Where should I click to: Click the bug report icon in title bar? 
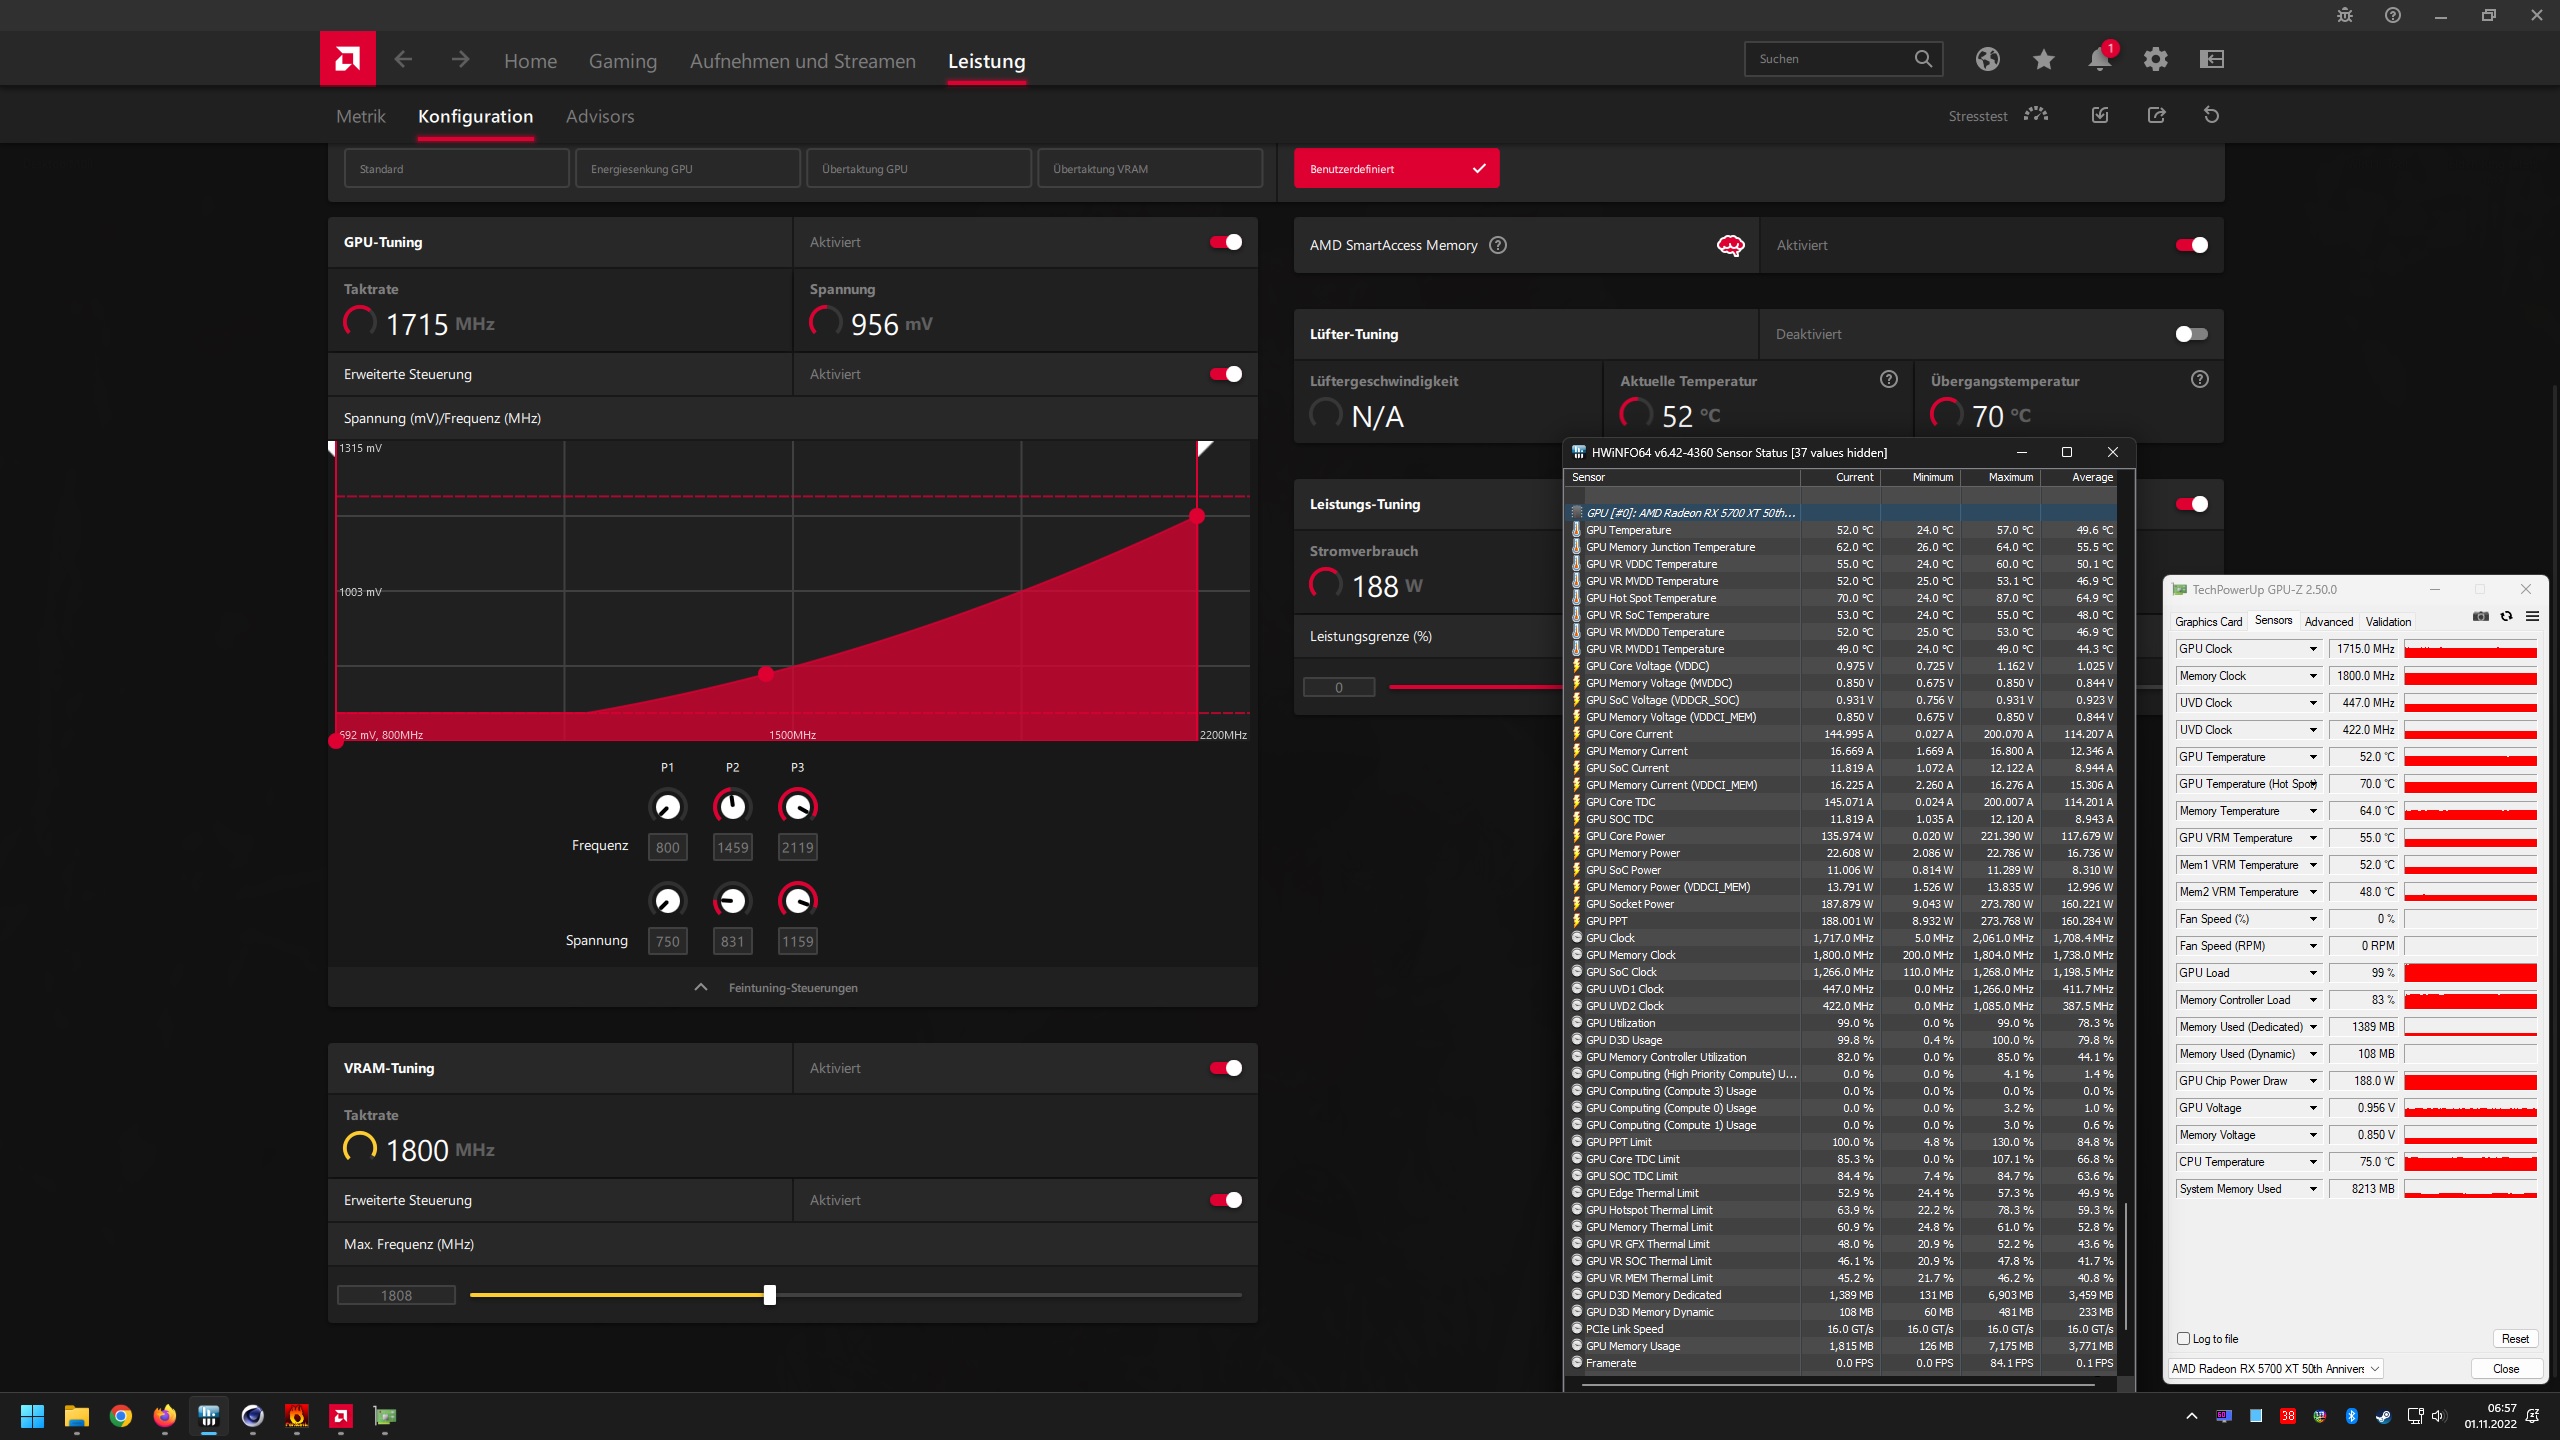[x=2345, y=15]
